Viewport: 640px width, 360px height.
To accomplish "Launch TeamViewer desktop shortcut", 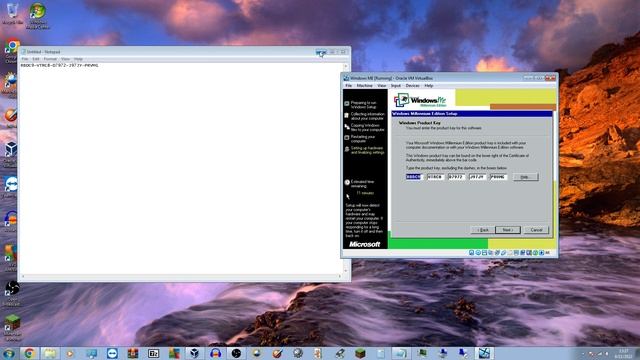I will click(x=11, y=187).
